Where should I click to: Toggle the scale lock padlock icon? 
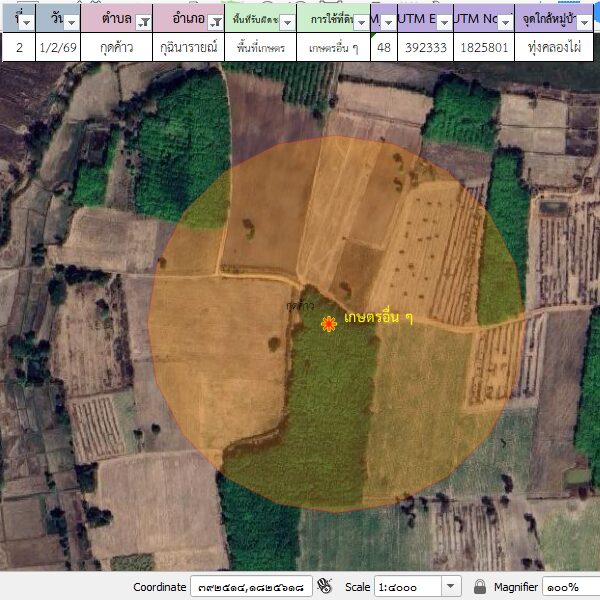pos(480,586)
